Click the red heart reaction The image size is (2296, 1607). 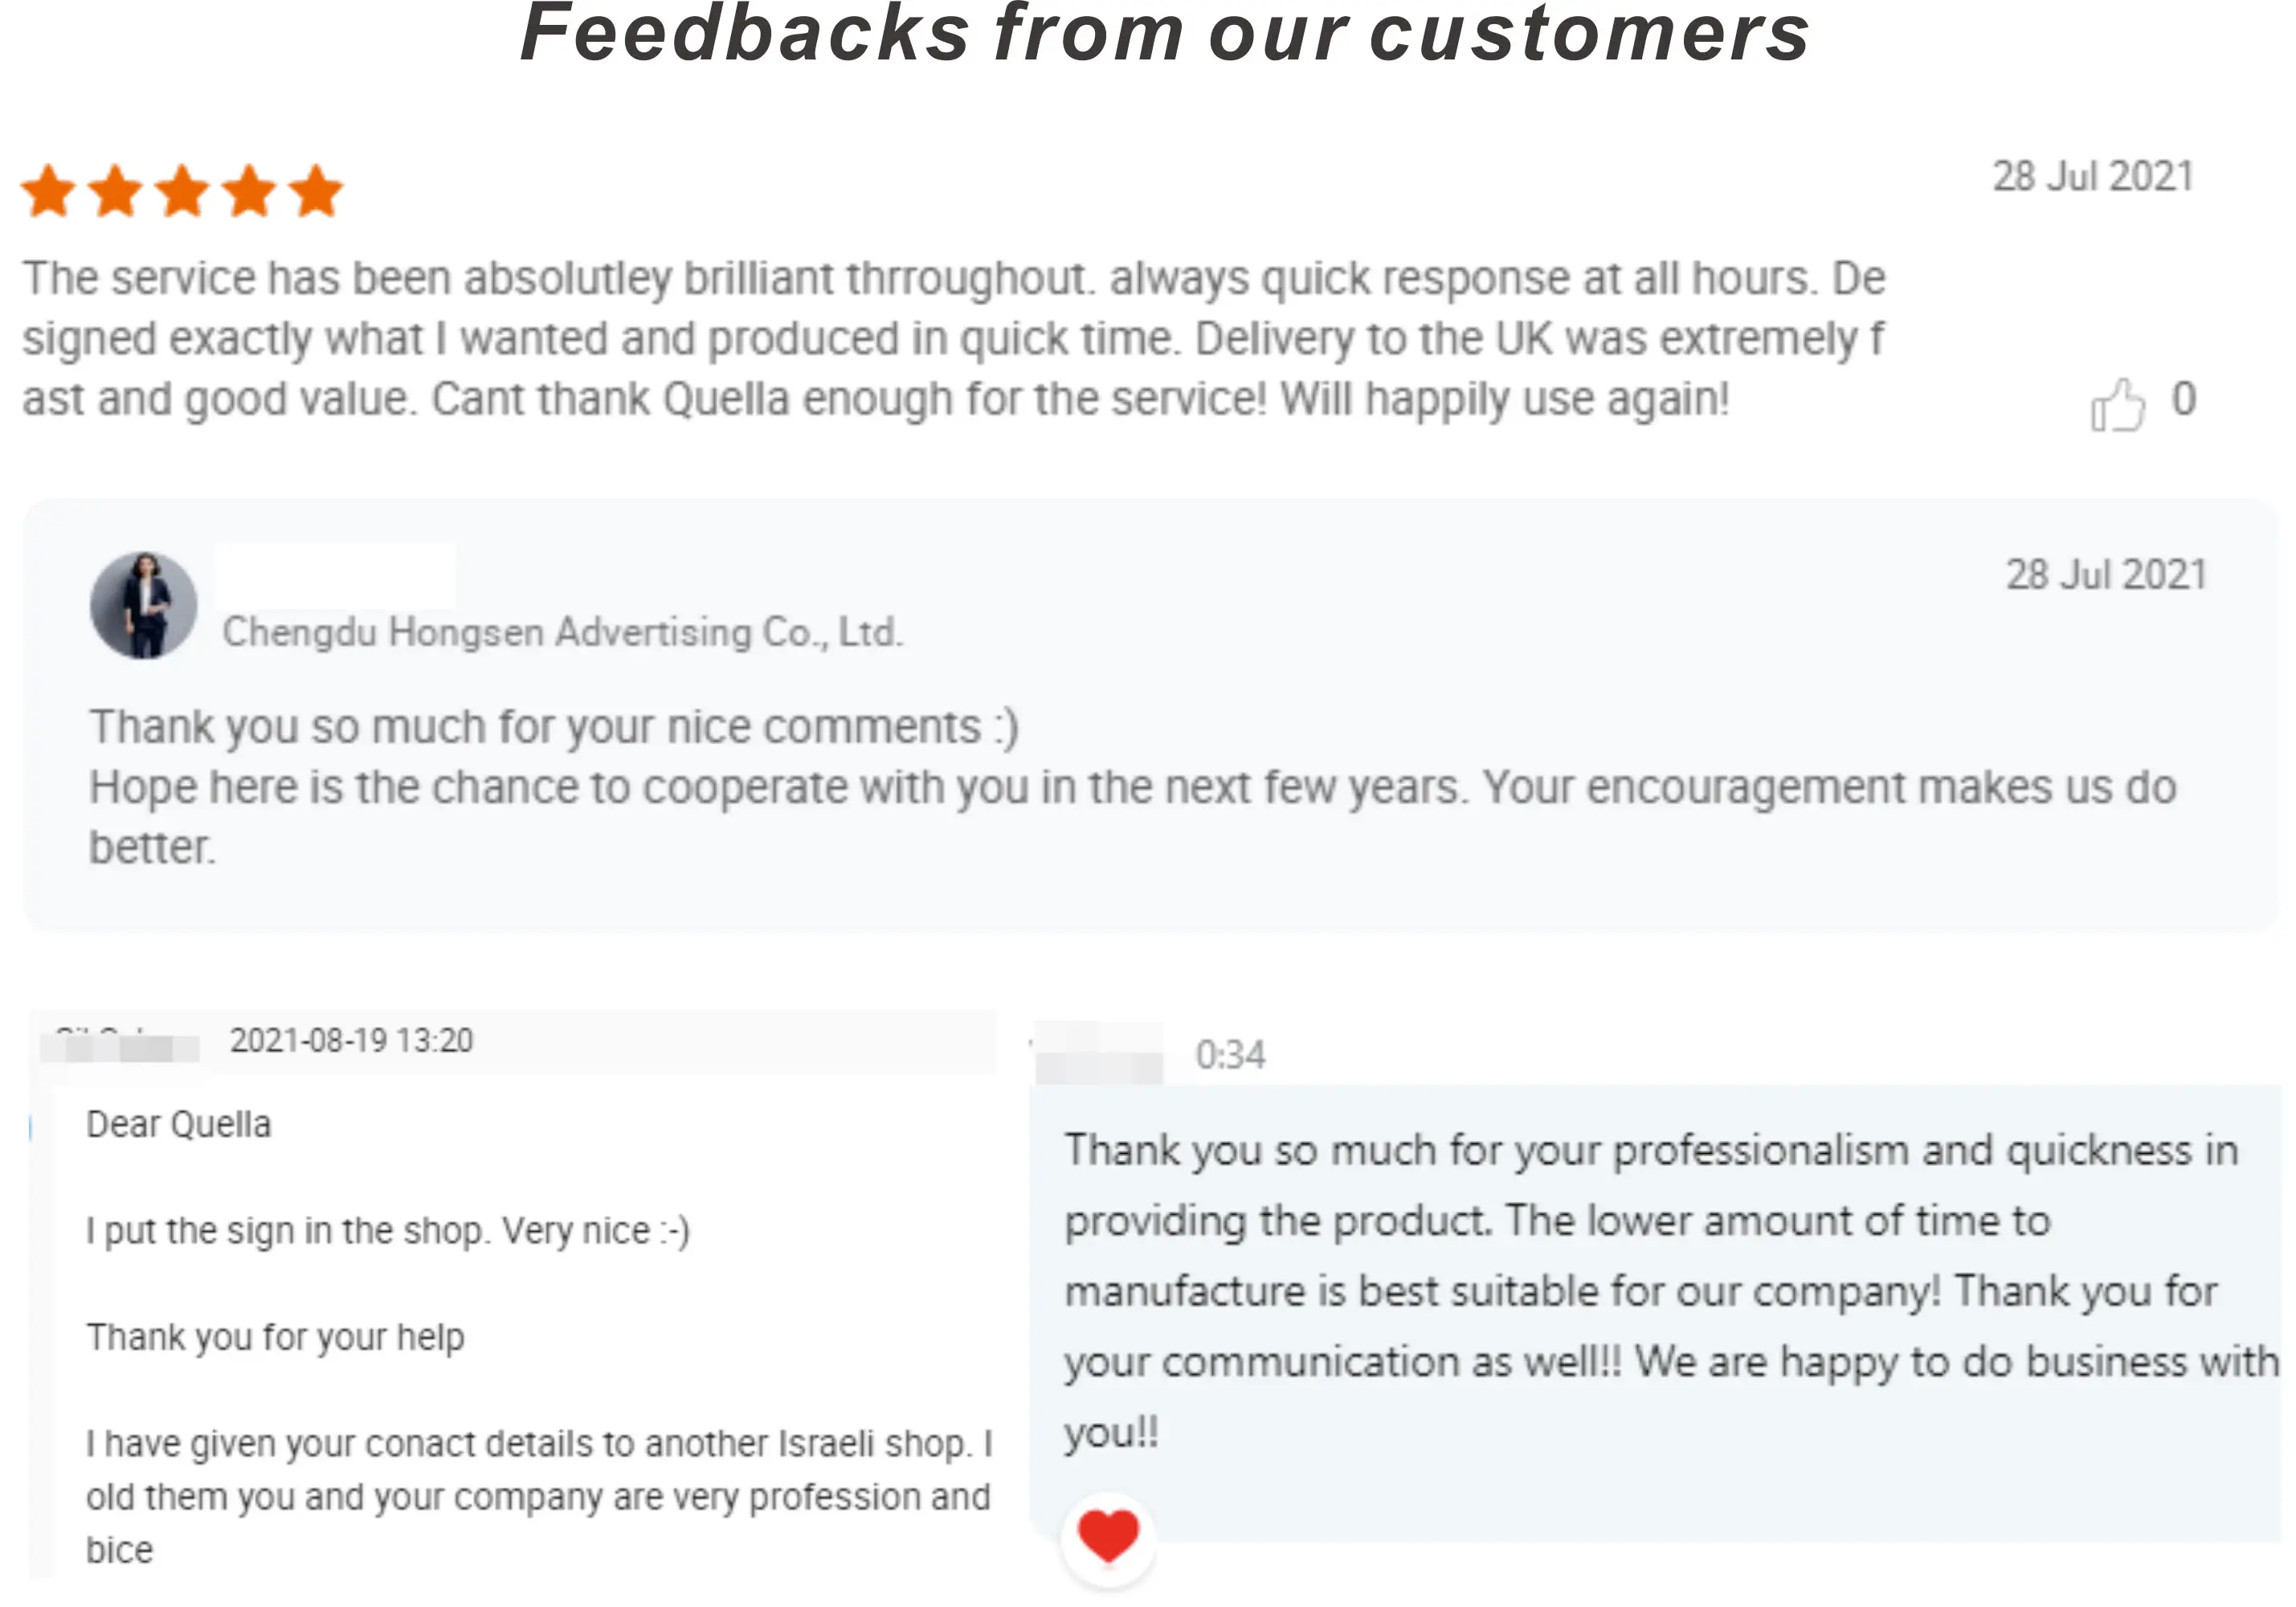[x=1108, y=1536]
